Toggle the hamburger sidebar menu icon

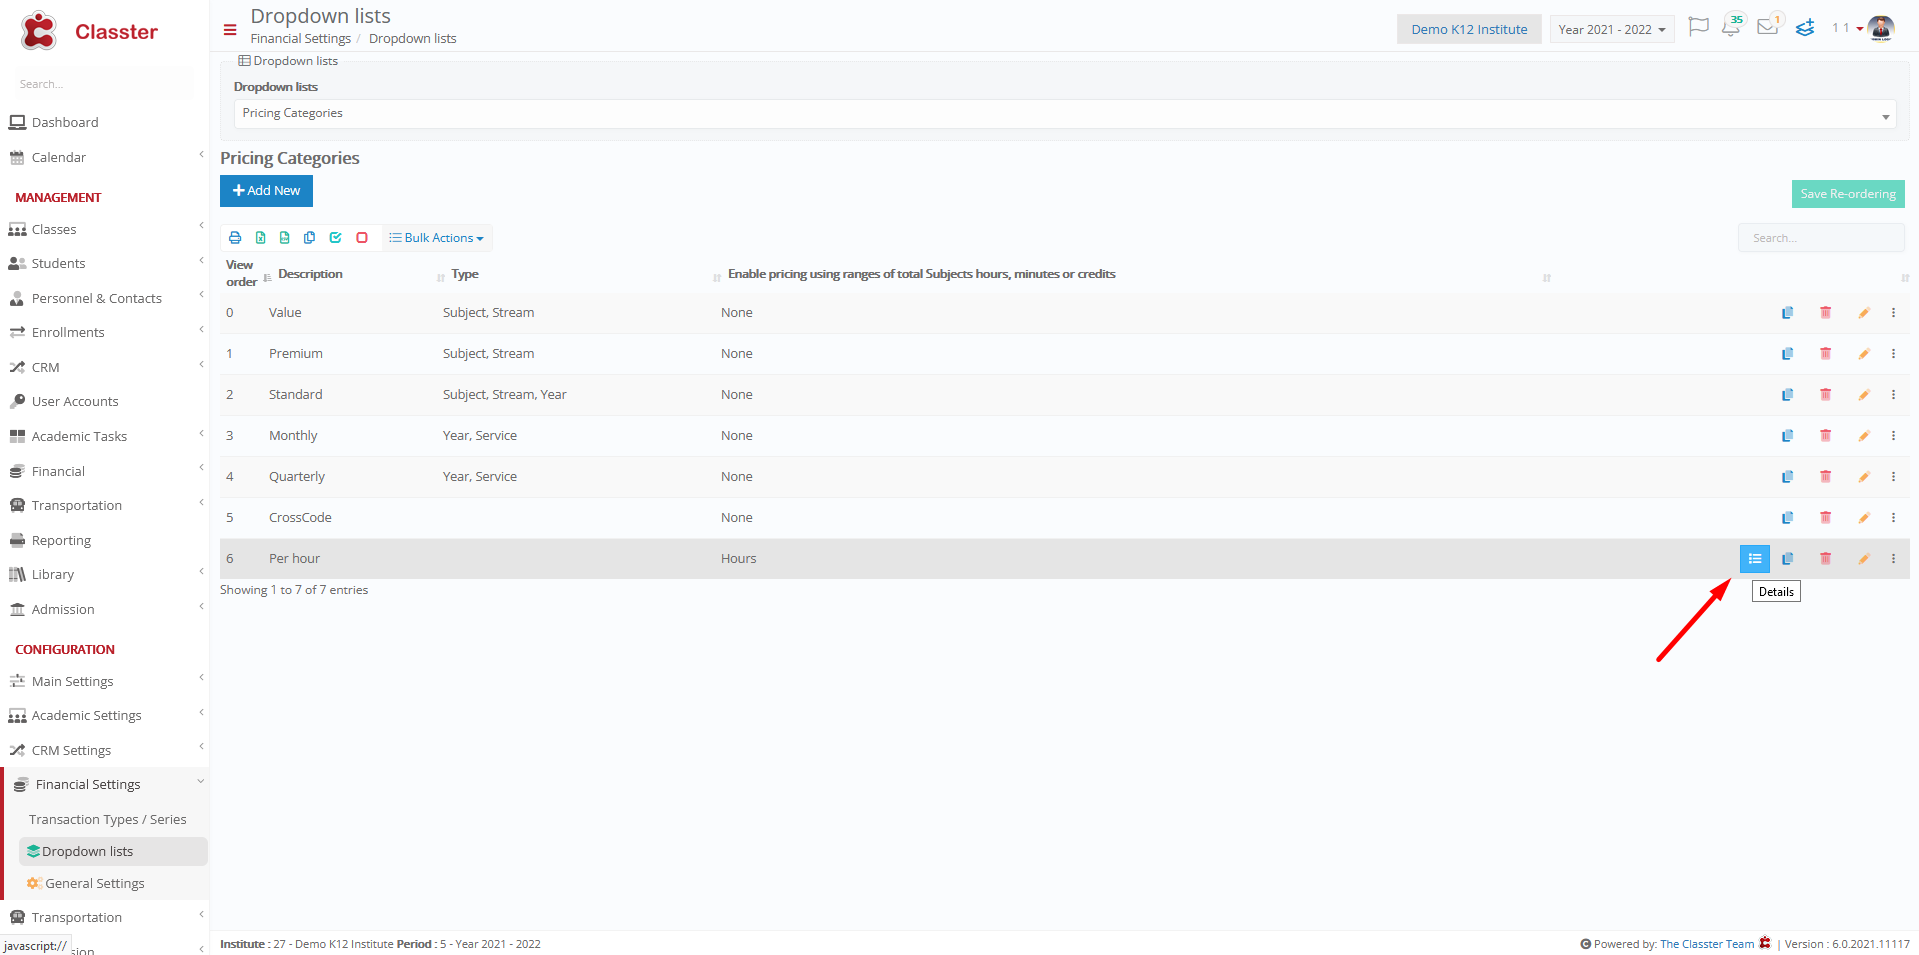pyautogui.click(x=230, y=30)
